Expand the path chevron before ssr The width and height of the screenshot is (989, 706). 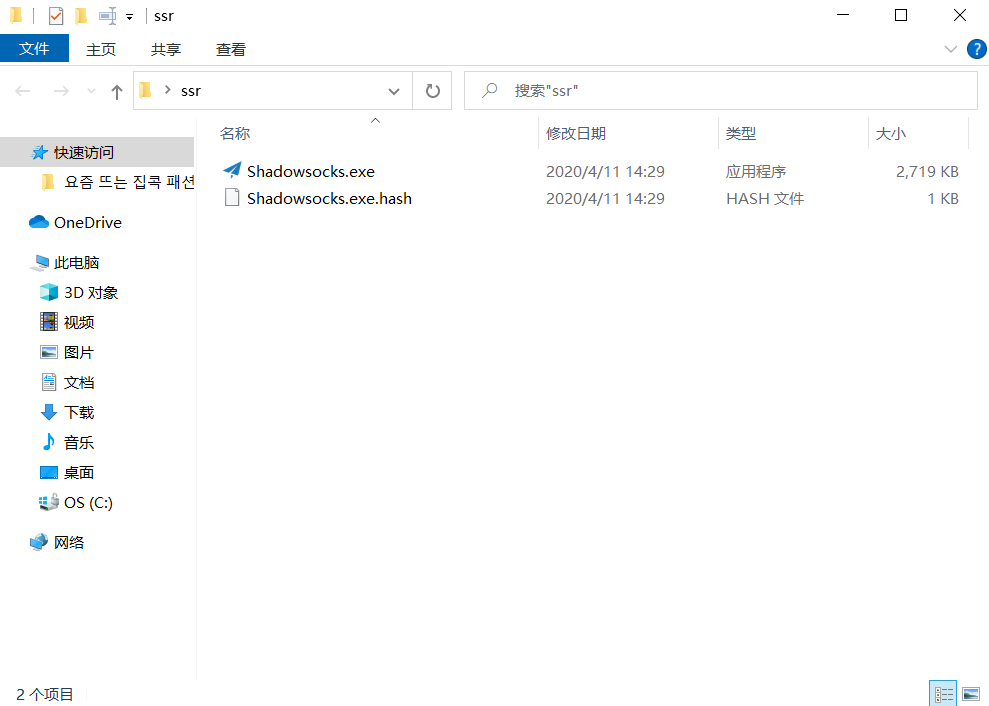click(168, 90)
